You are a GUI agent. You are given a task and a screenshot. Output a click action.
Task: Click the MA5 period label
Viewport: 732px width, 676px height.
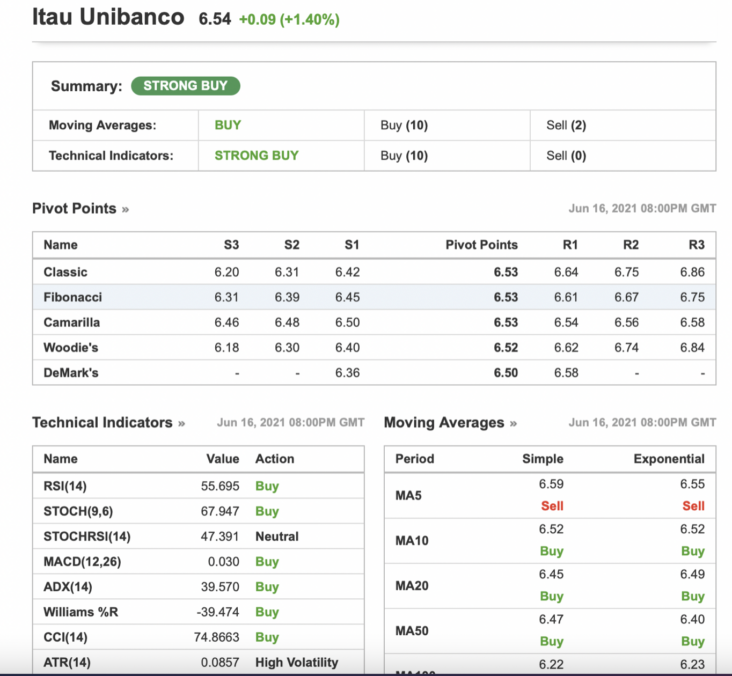point(411,495)
